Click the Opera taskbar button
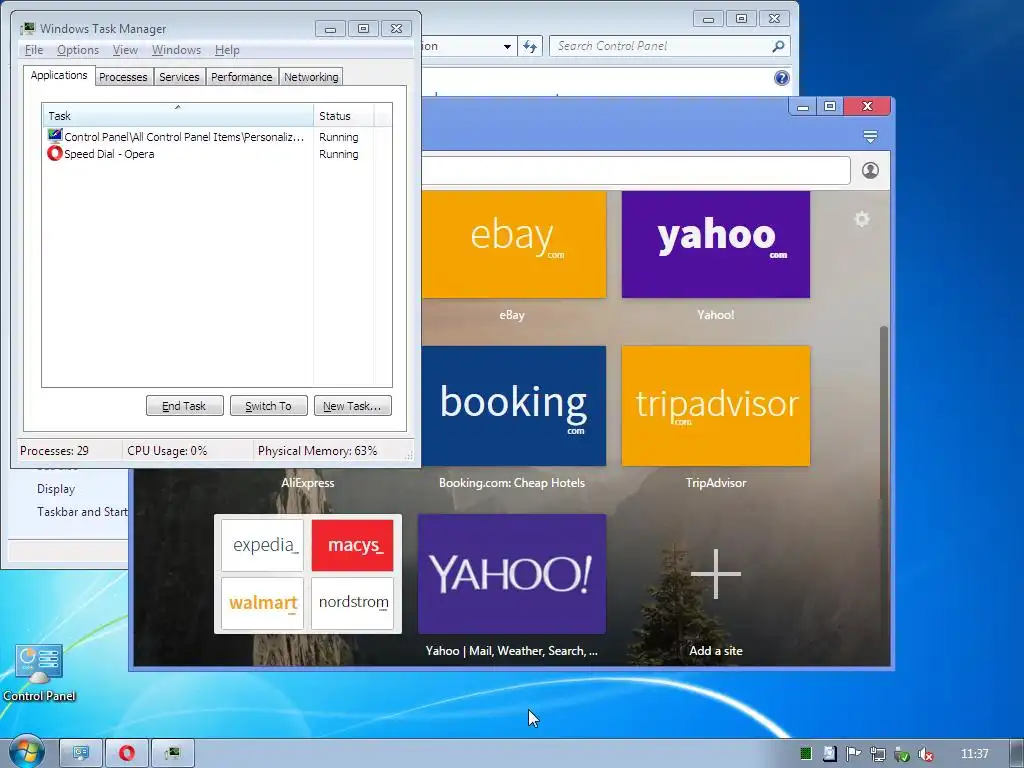This screenshot has height=768, width=1024. pos(127,753)
